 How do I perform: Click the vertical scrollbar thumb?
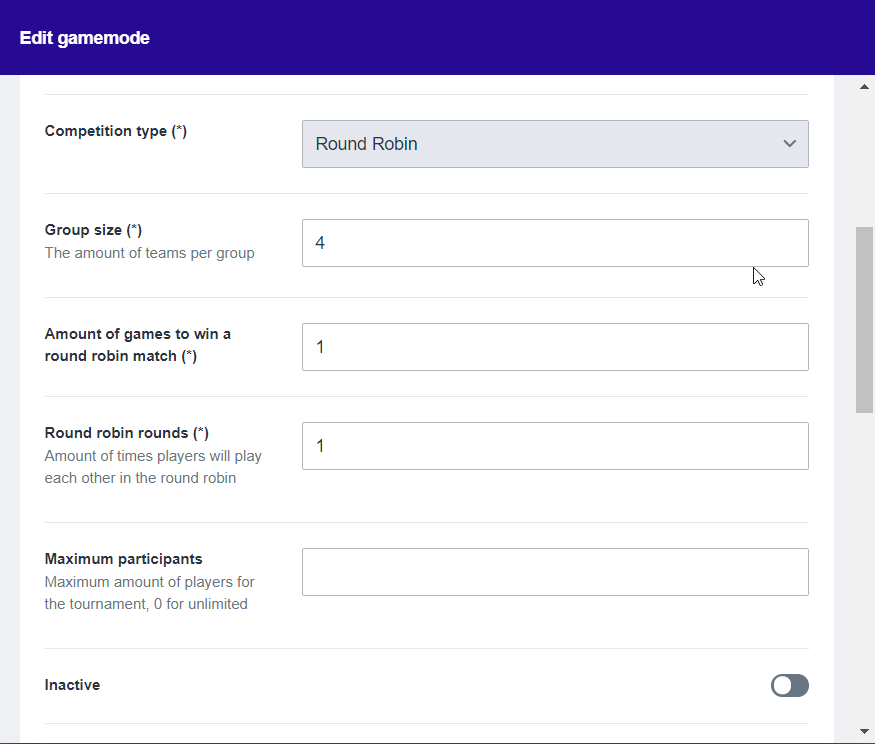(x=864, y=319)
